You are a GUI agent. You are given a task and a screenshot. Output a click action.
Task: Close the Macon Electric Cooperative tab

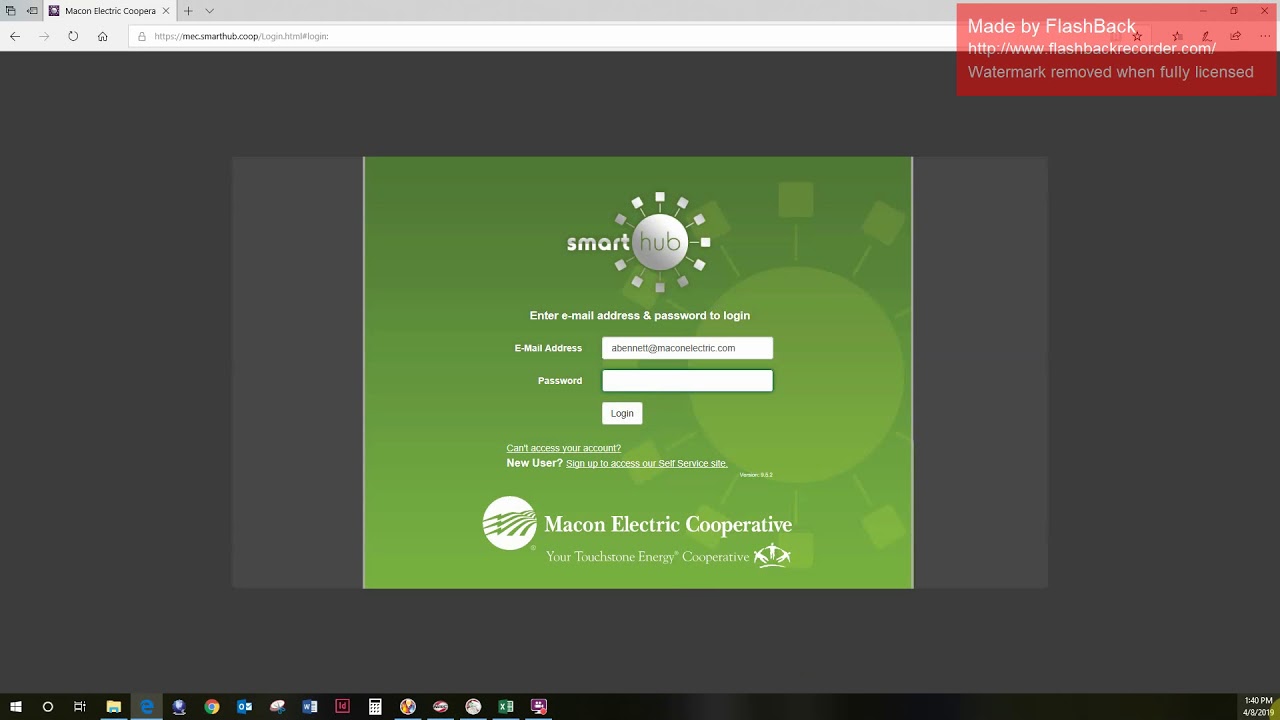click(166, 11)
